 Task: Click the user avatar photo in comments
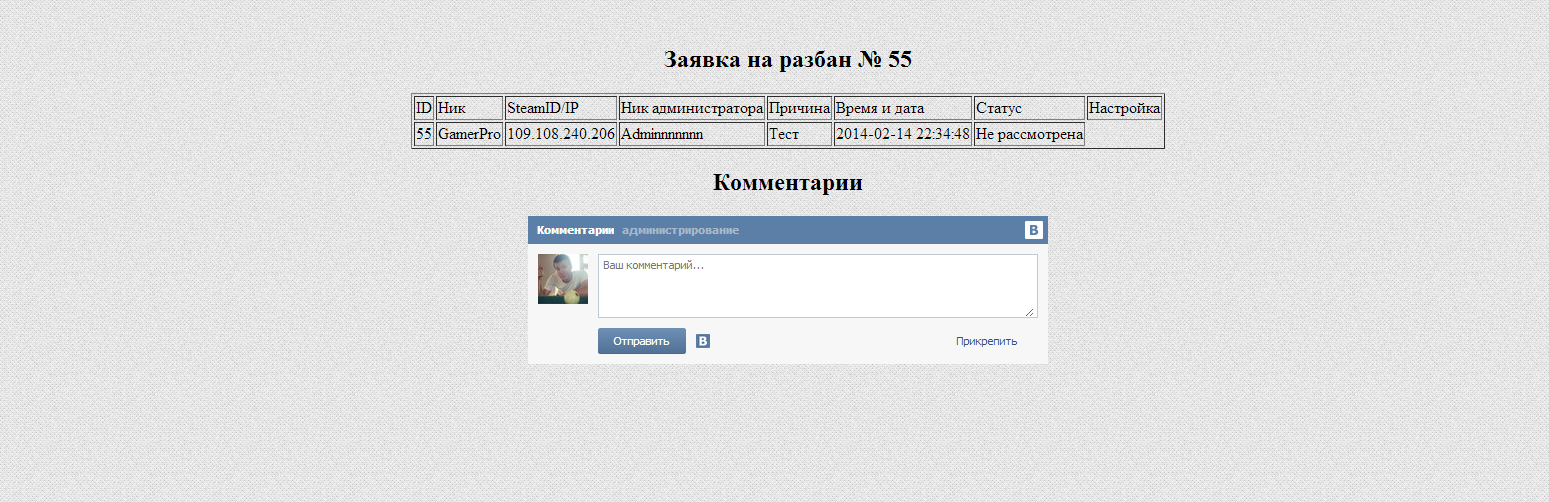click(x=563, y=279)
